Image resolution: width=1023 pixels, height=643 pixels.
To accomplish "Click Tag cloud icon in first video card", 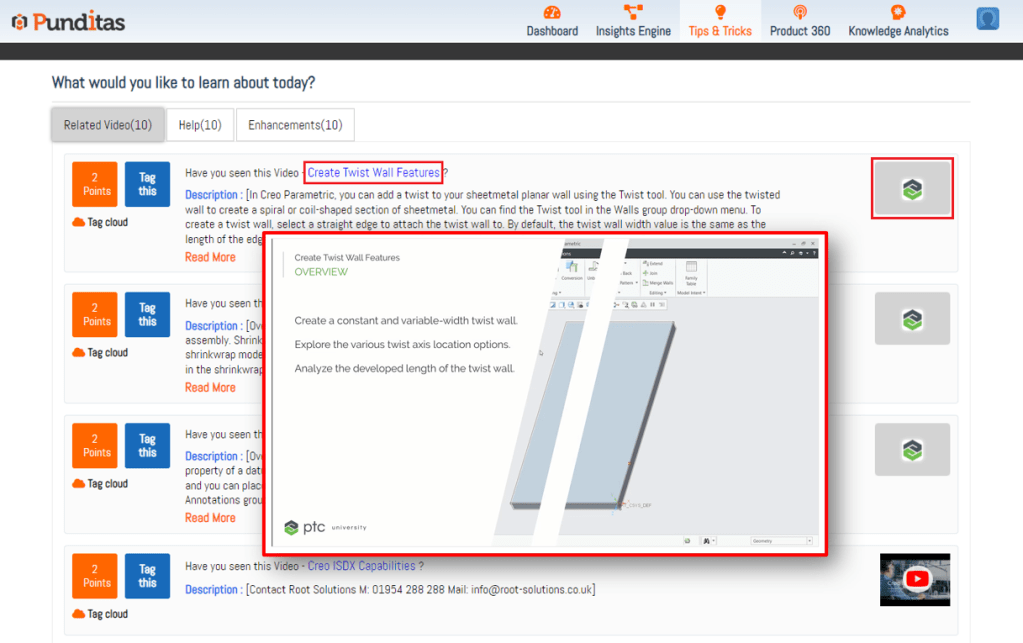I will pos(79,222).
